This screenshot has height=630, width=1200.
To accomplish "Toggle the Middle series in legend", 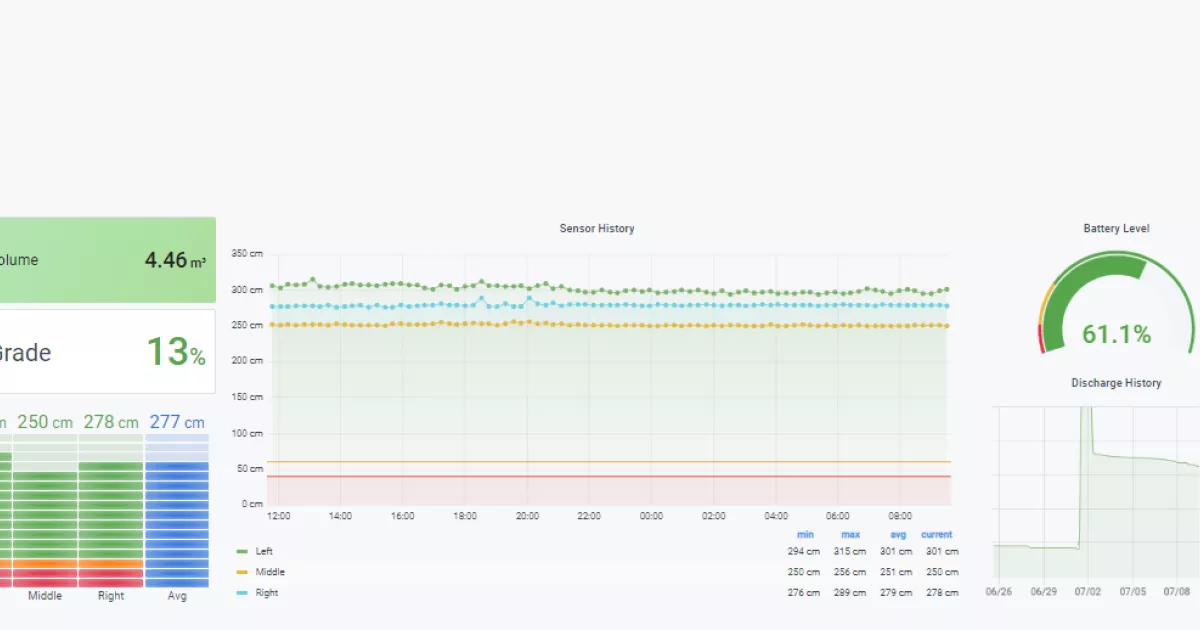I will [270, 572].
